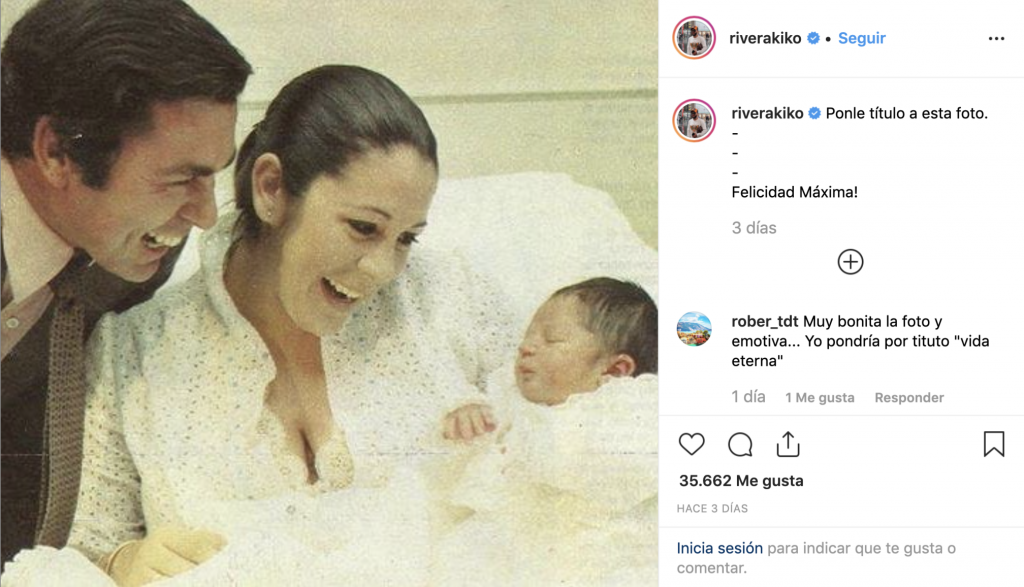Viewport: 1024px width, 587px height.
Task: Click riverakiko avatar beside caption
Action: click(694, 119)
